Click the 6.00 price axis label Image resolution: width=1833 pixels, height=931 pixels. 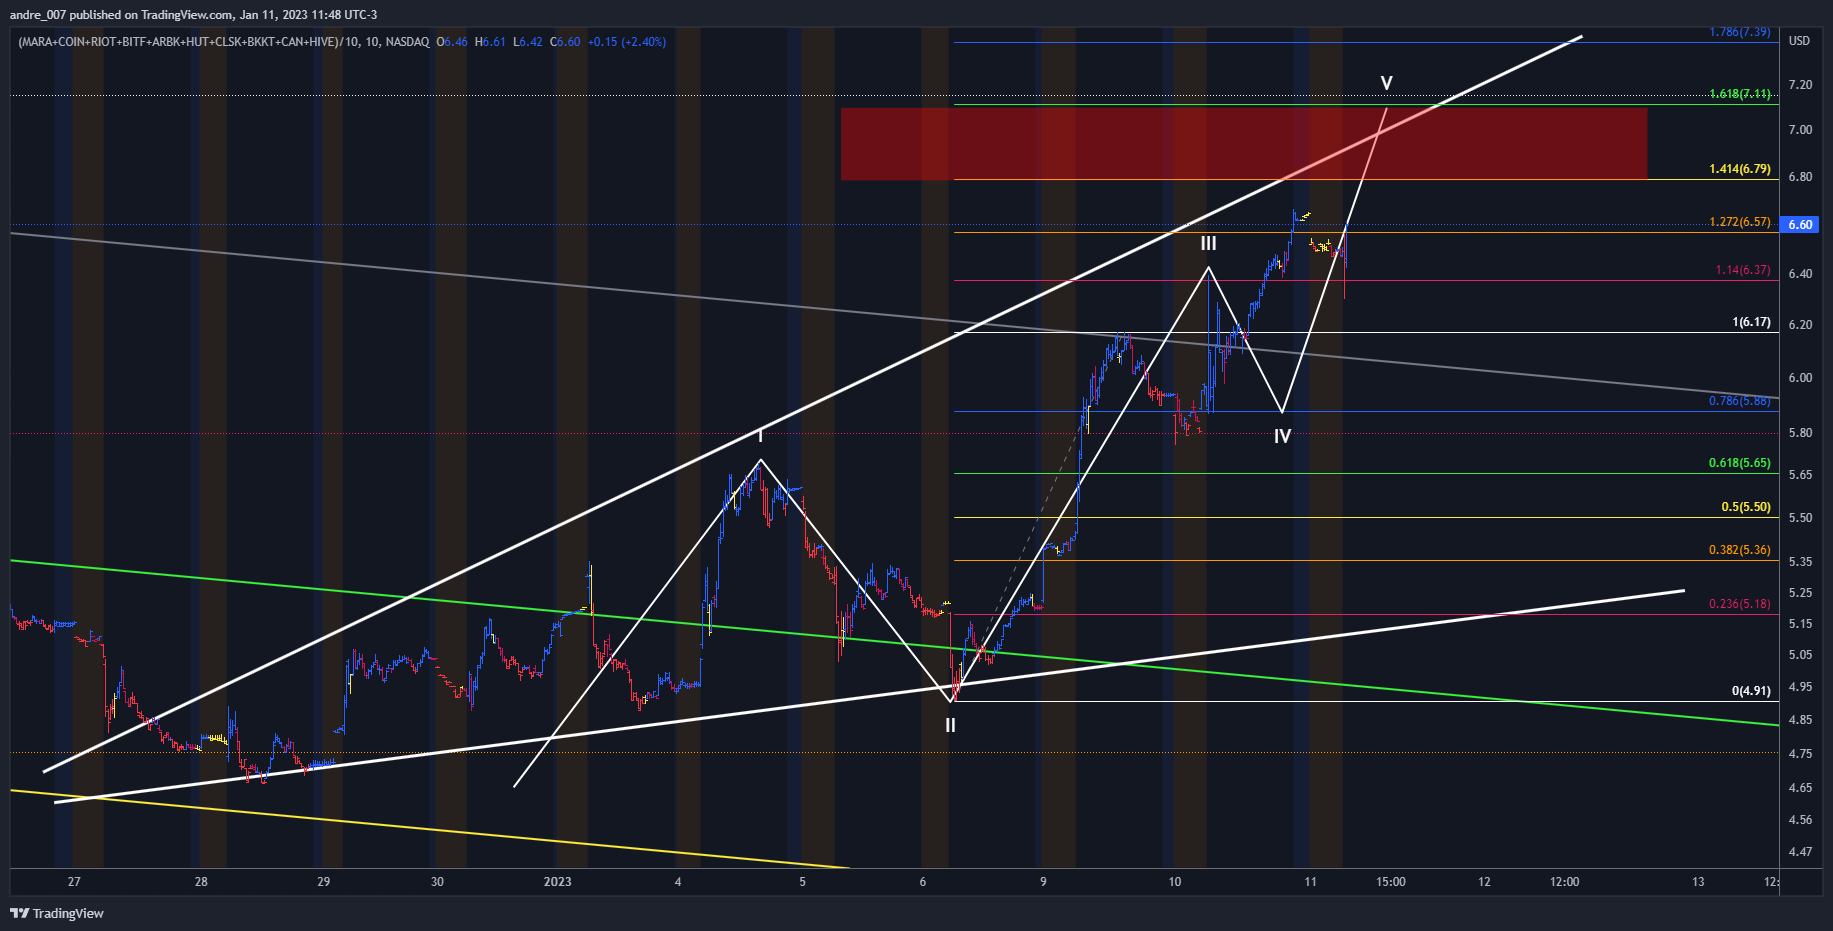click(x=1800, y=378)
